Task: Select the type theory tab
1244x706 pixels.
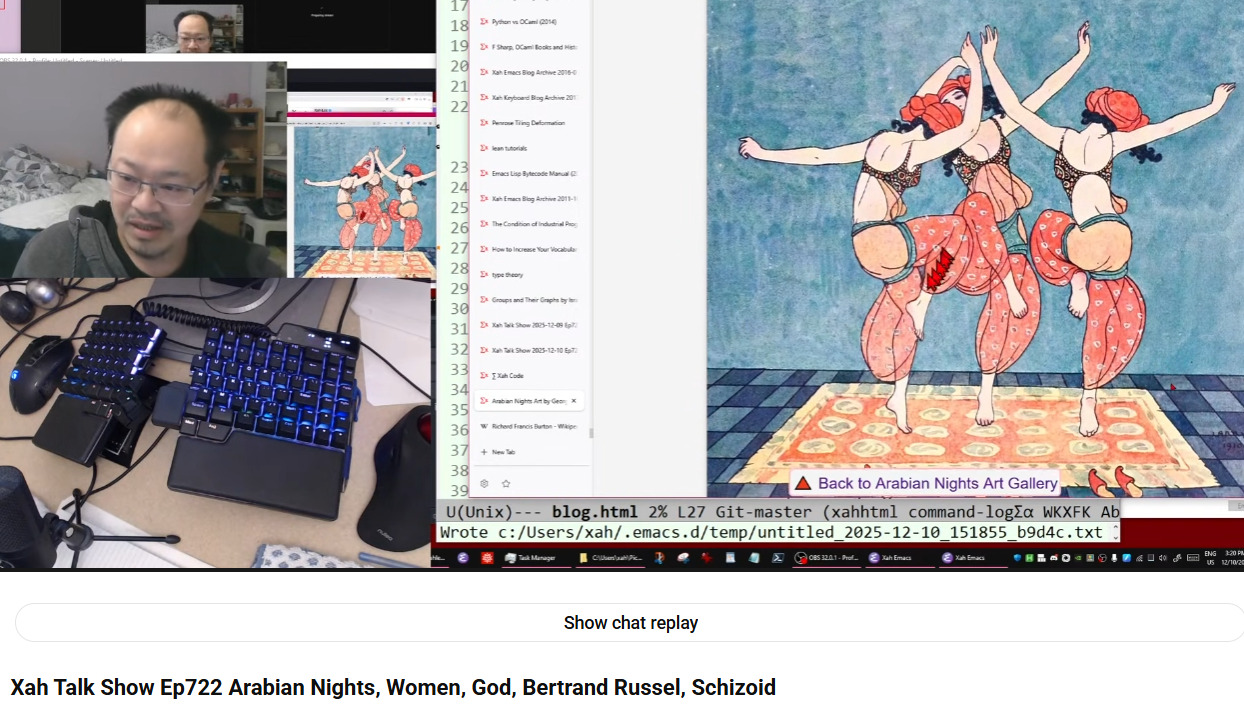Action: tap(507, 274)
